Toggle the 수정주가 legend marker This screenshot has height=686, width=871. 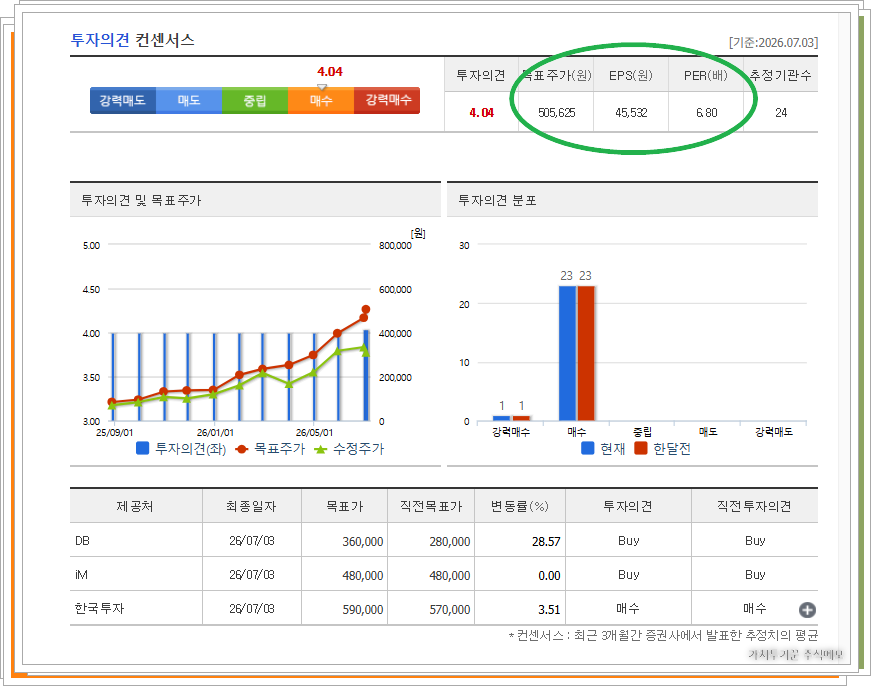click(321, 449)
